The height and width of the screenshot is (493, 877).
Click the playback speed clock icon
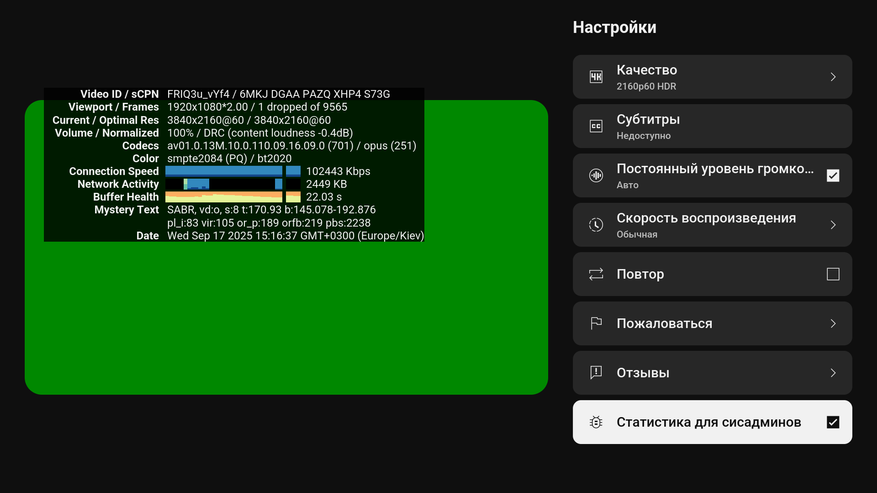(x=596, y=225)
